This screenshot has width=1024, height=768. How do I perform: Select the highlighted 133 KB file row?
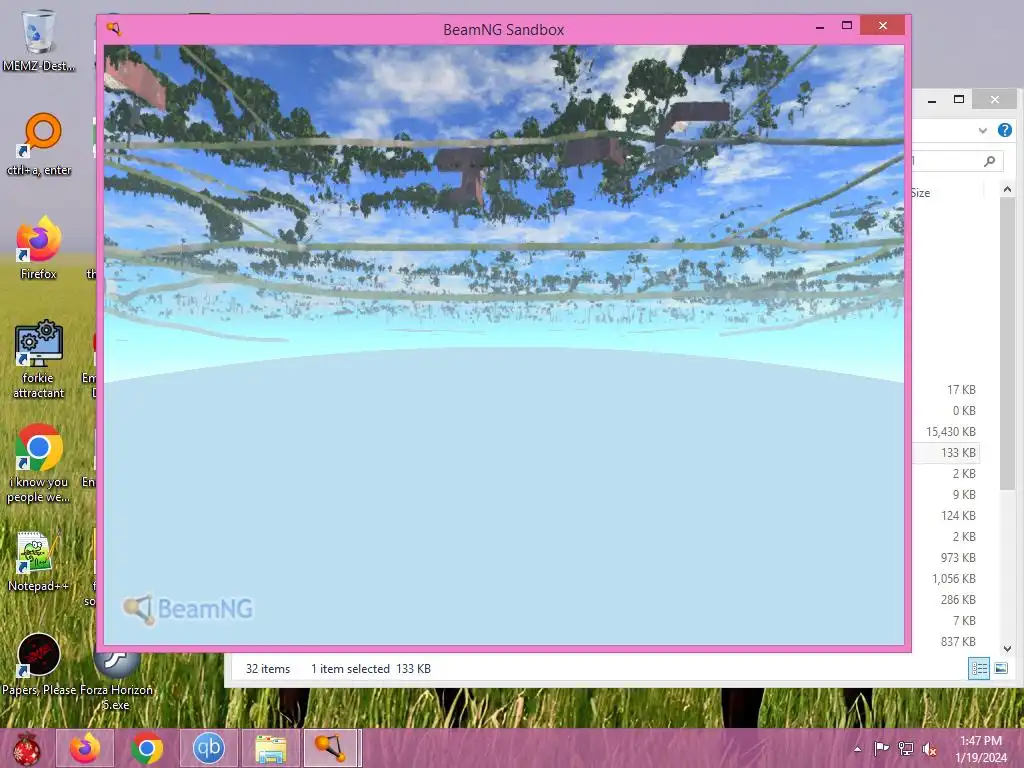tap(945, 452)
